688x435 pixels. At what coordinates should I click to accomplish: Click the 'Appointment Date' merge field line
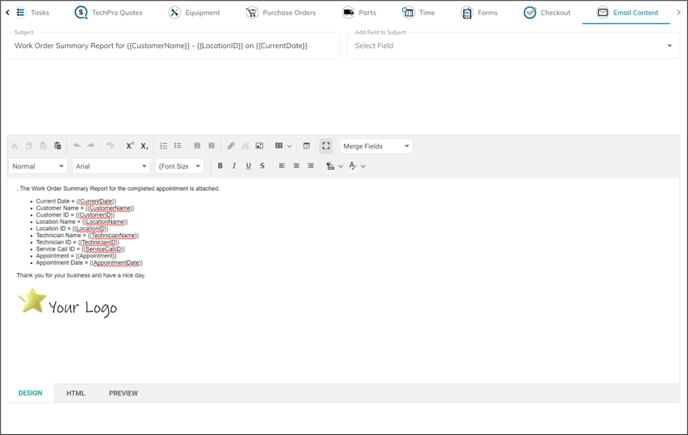(89, 262)
